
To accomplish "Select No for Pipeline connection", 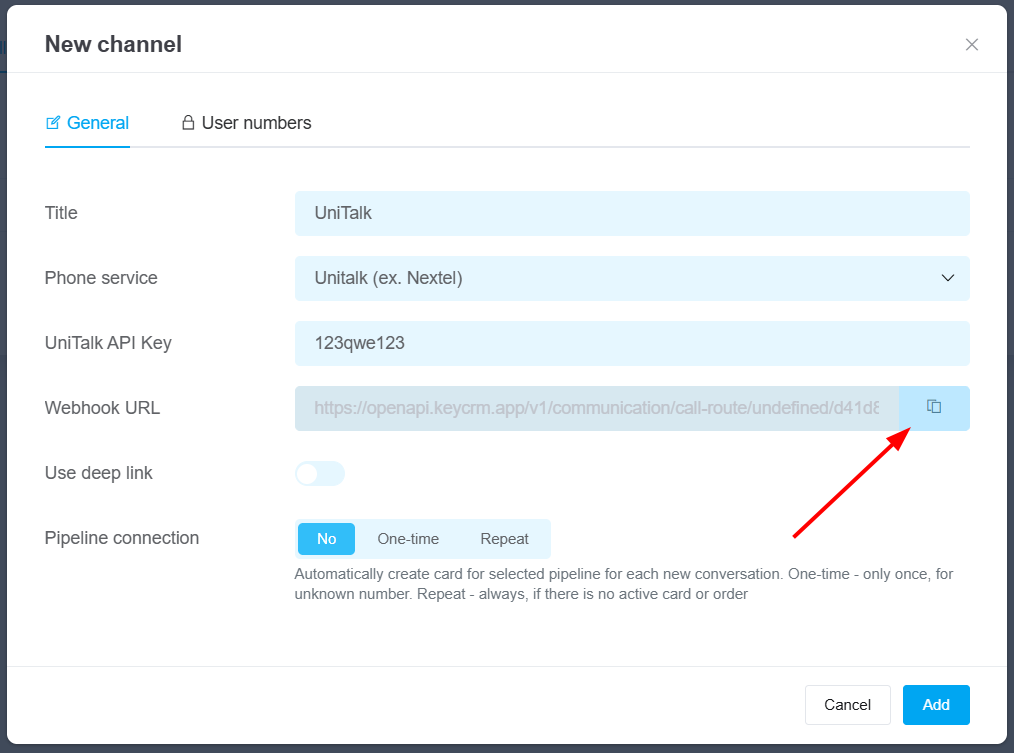I will click(327, 539).
